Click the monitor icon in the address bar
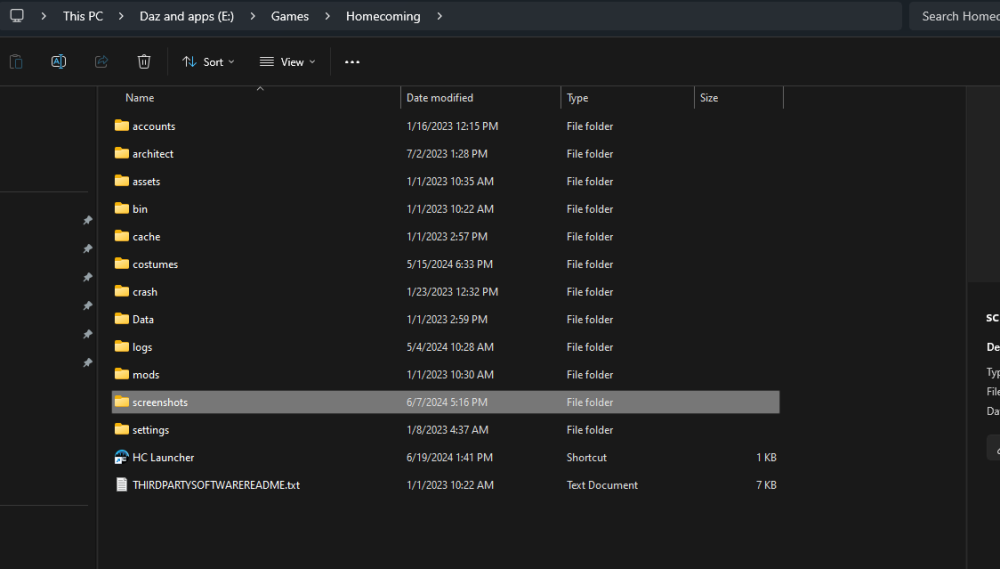Screen dimensions: 1000x569 coord(17,16)
